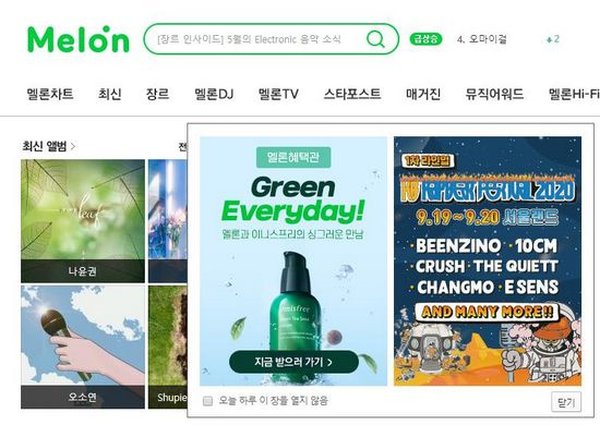Click the rank change arrow indicator
The height and width of the screenshot is (425, 600).
pos(553,39)
